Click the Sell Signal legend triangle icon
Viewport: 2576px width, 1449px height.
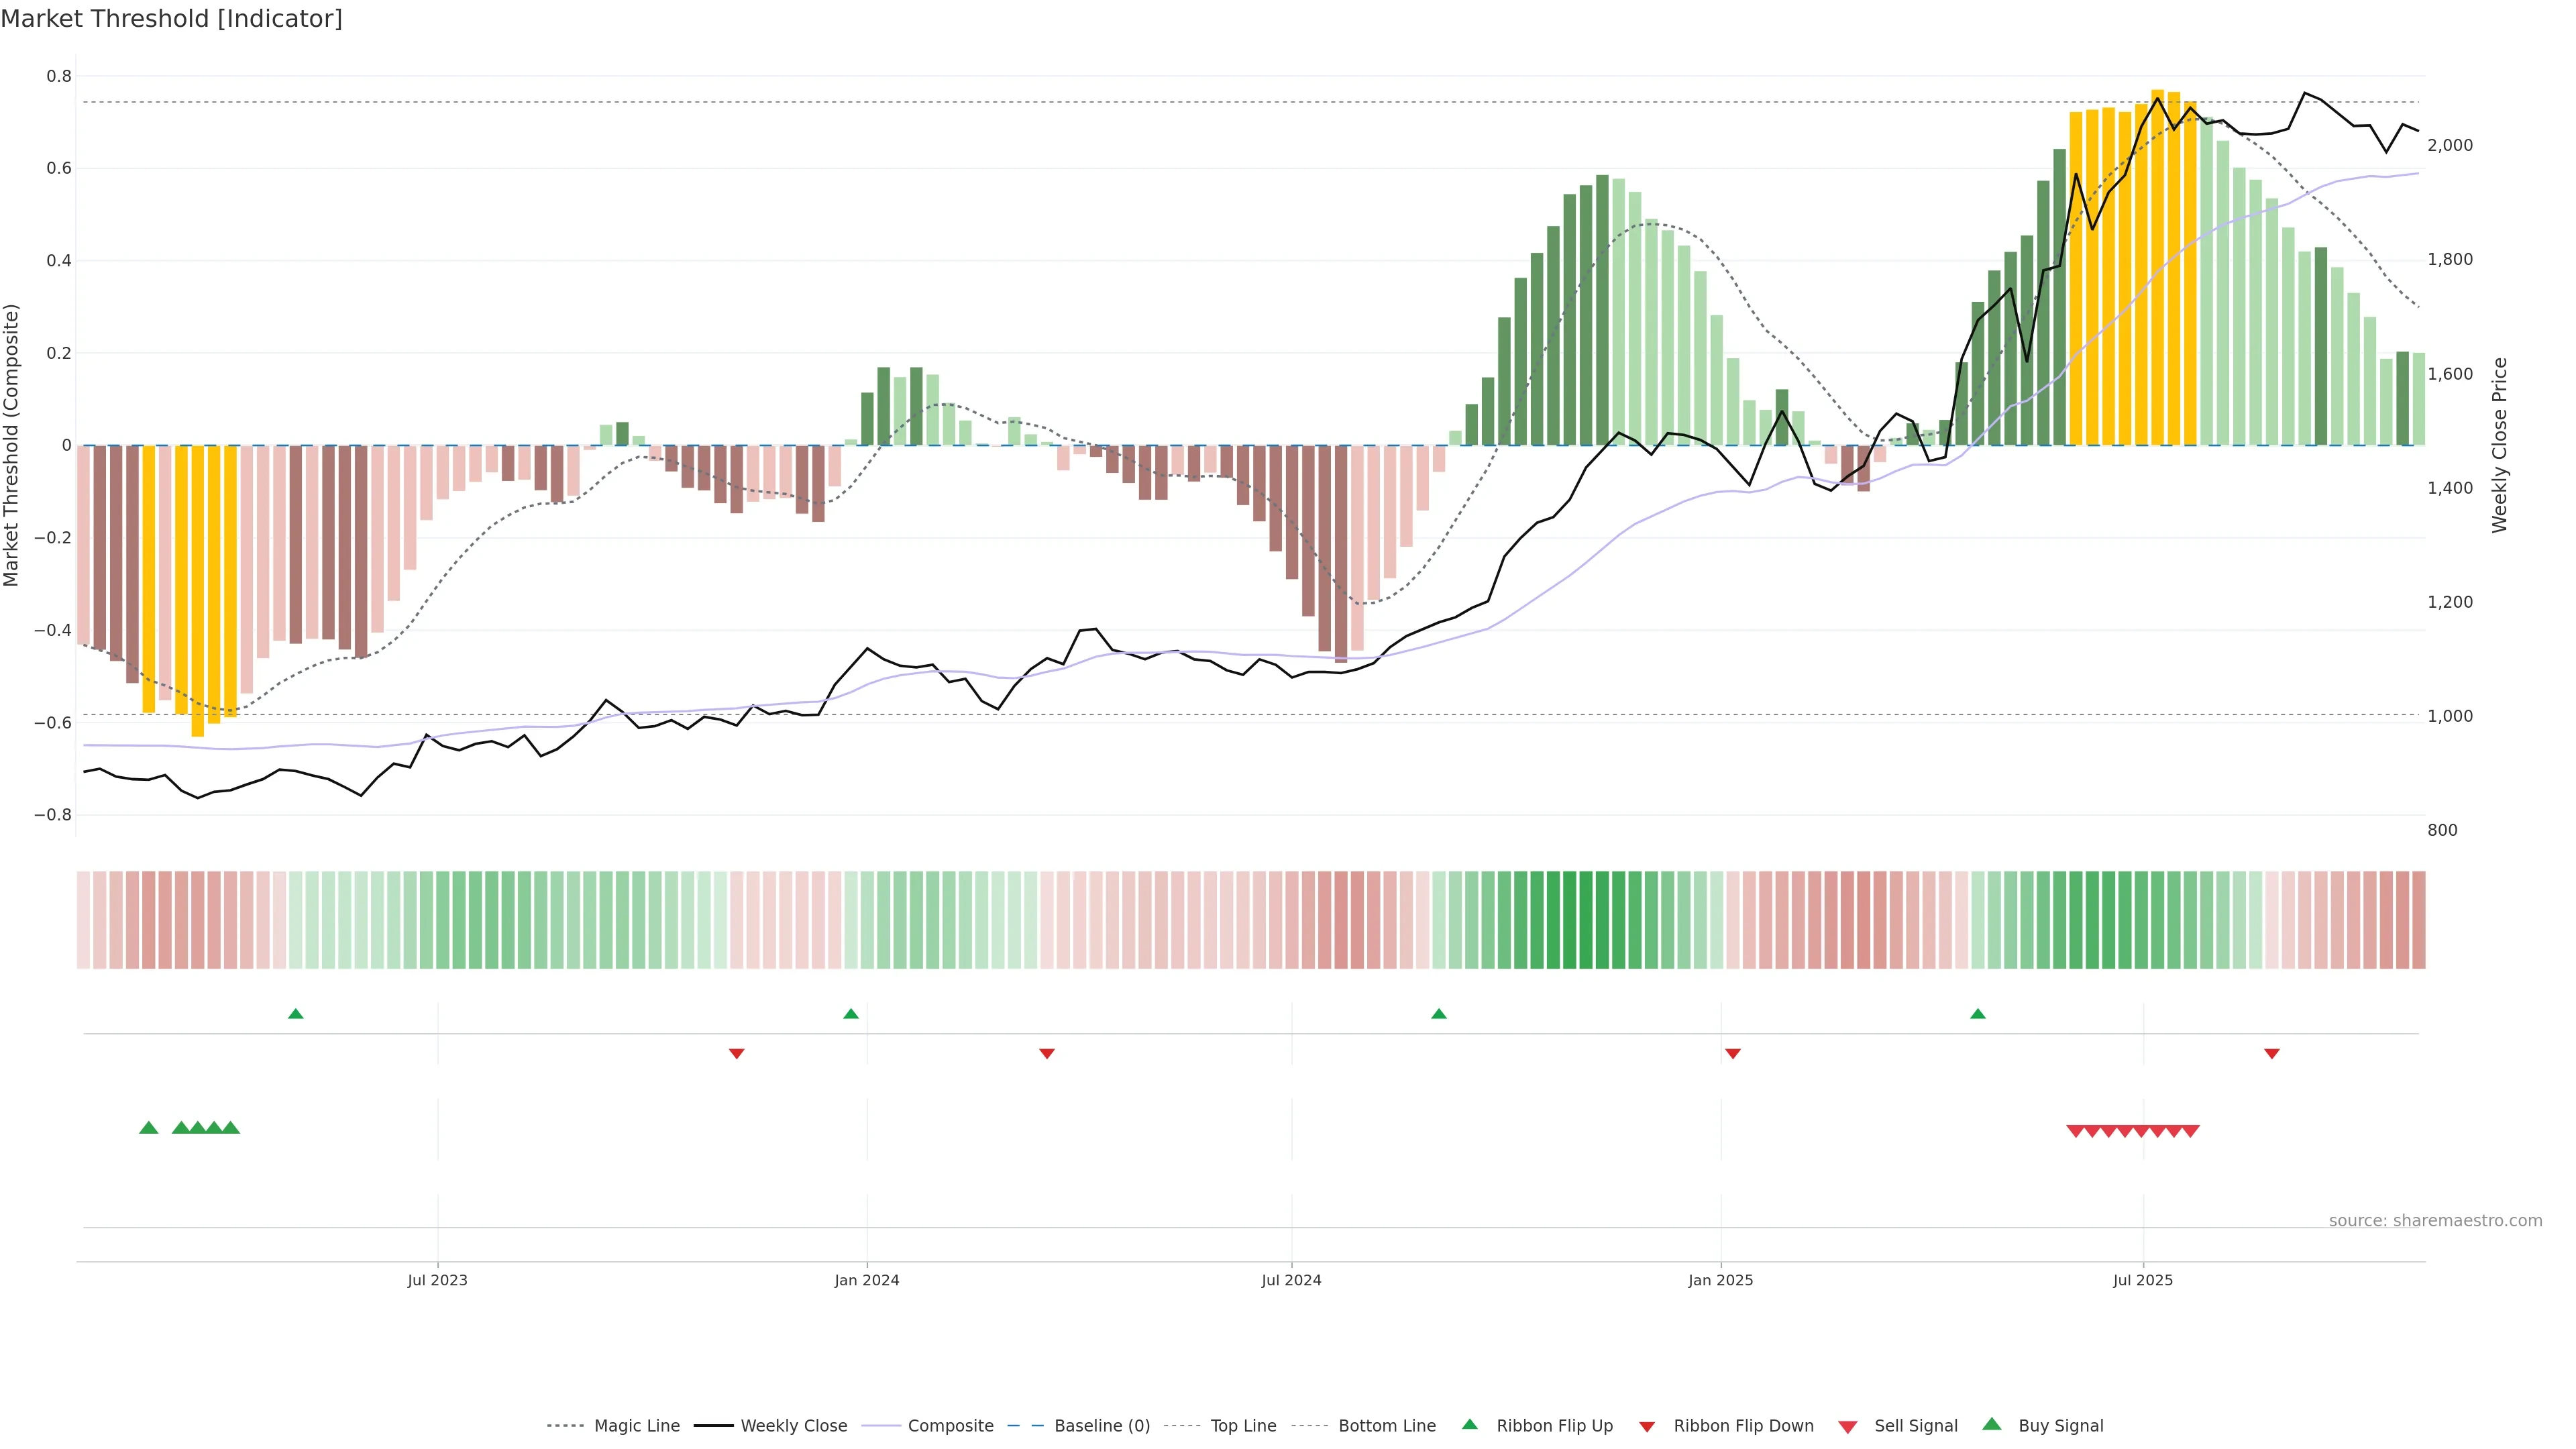coord(1848,1427)
